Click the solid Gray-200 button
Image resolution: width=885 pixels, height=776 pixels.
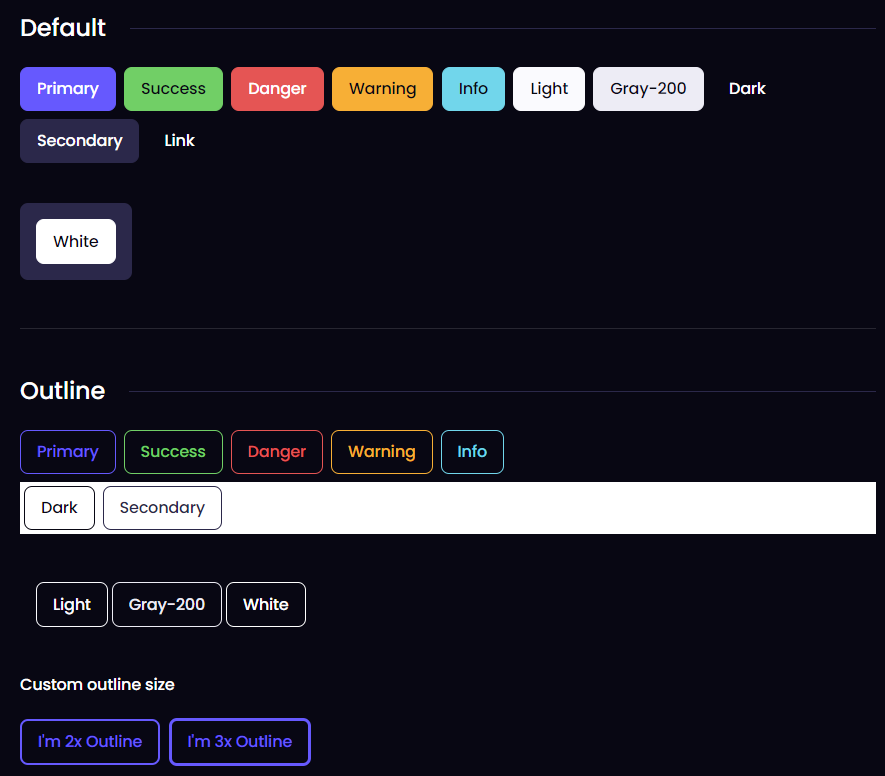point(648,89)
